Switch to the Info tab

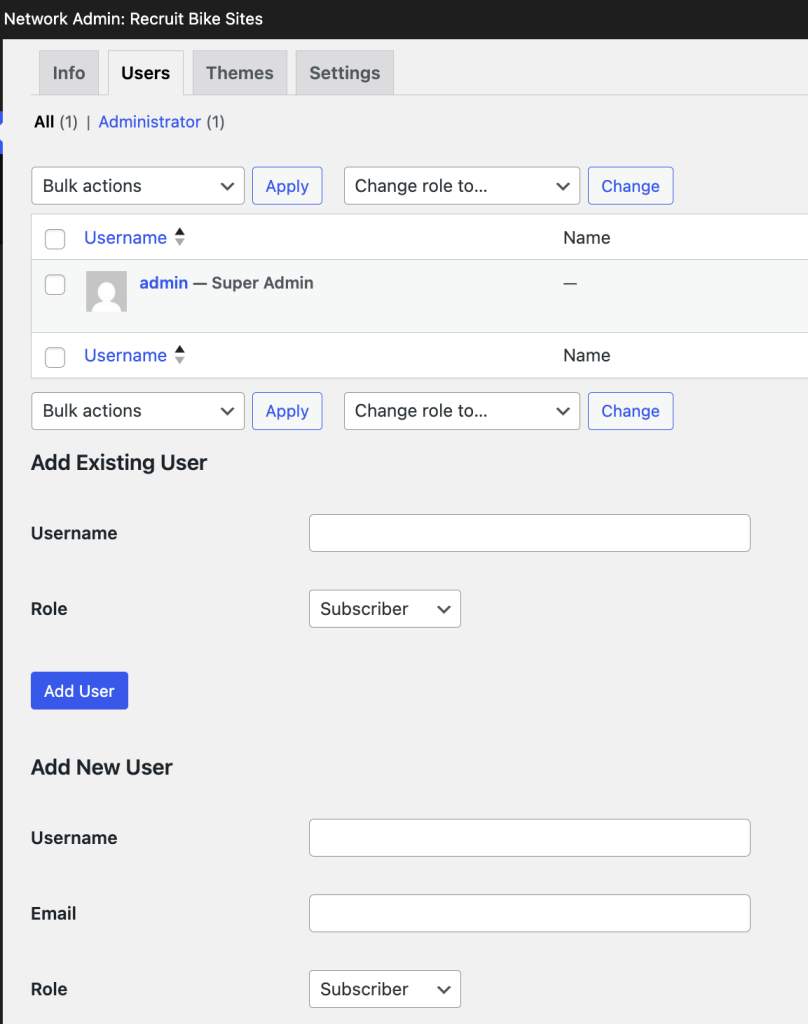pos(69,72)
